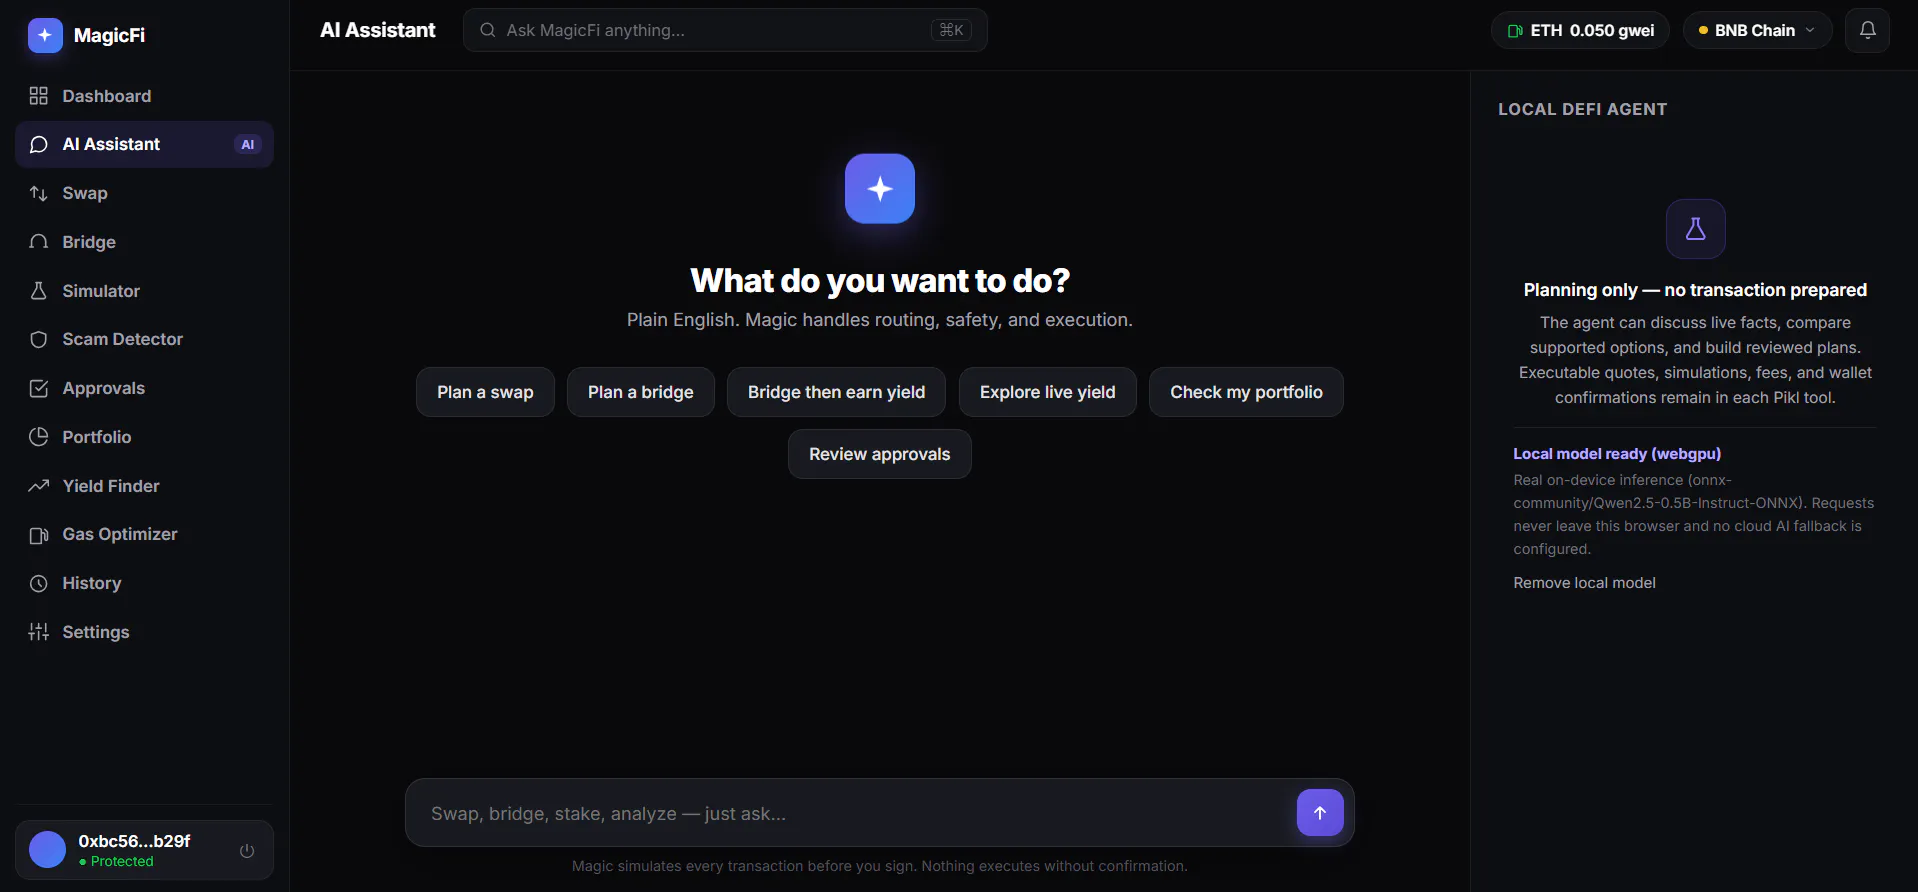Image resolution: width=1918 pixels, height=892 pixels.
Task: Click the Yield Finder trending icon
Action: (x=39, y=486)
